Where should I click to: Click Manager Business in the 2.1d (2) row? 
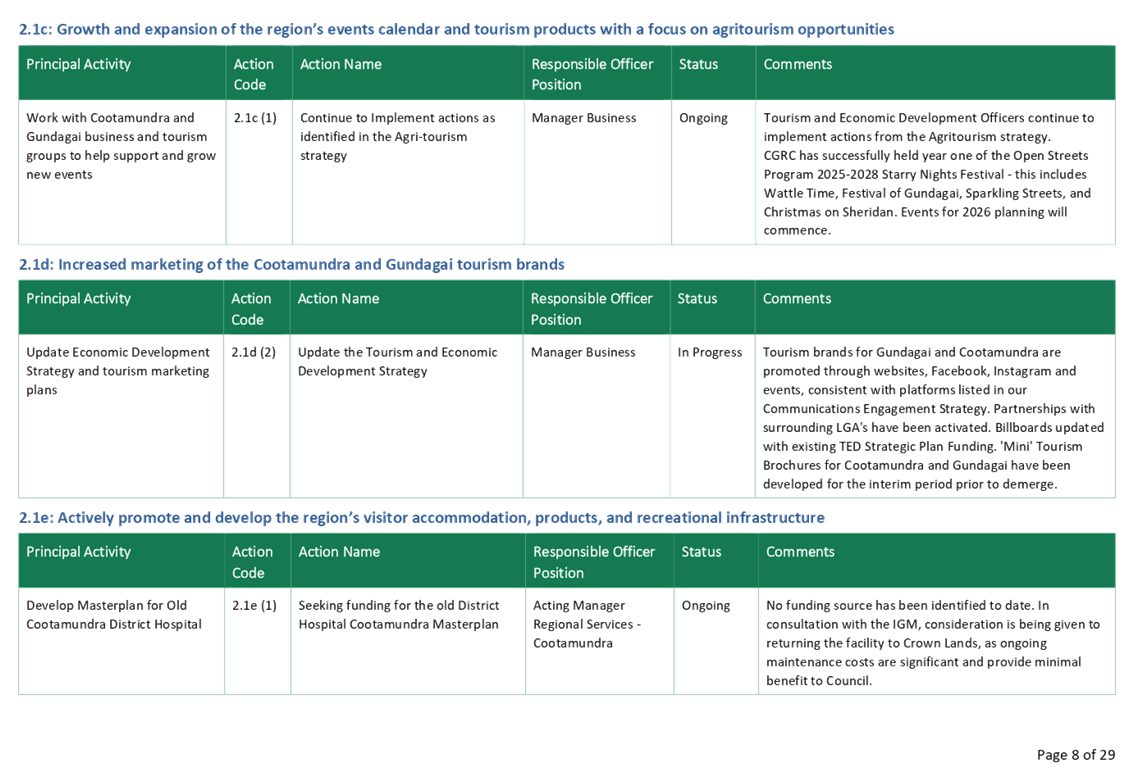[583, 352]
